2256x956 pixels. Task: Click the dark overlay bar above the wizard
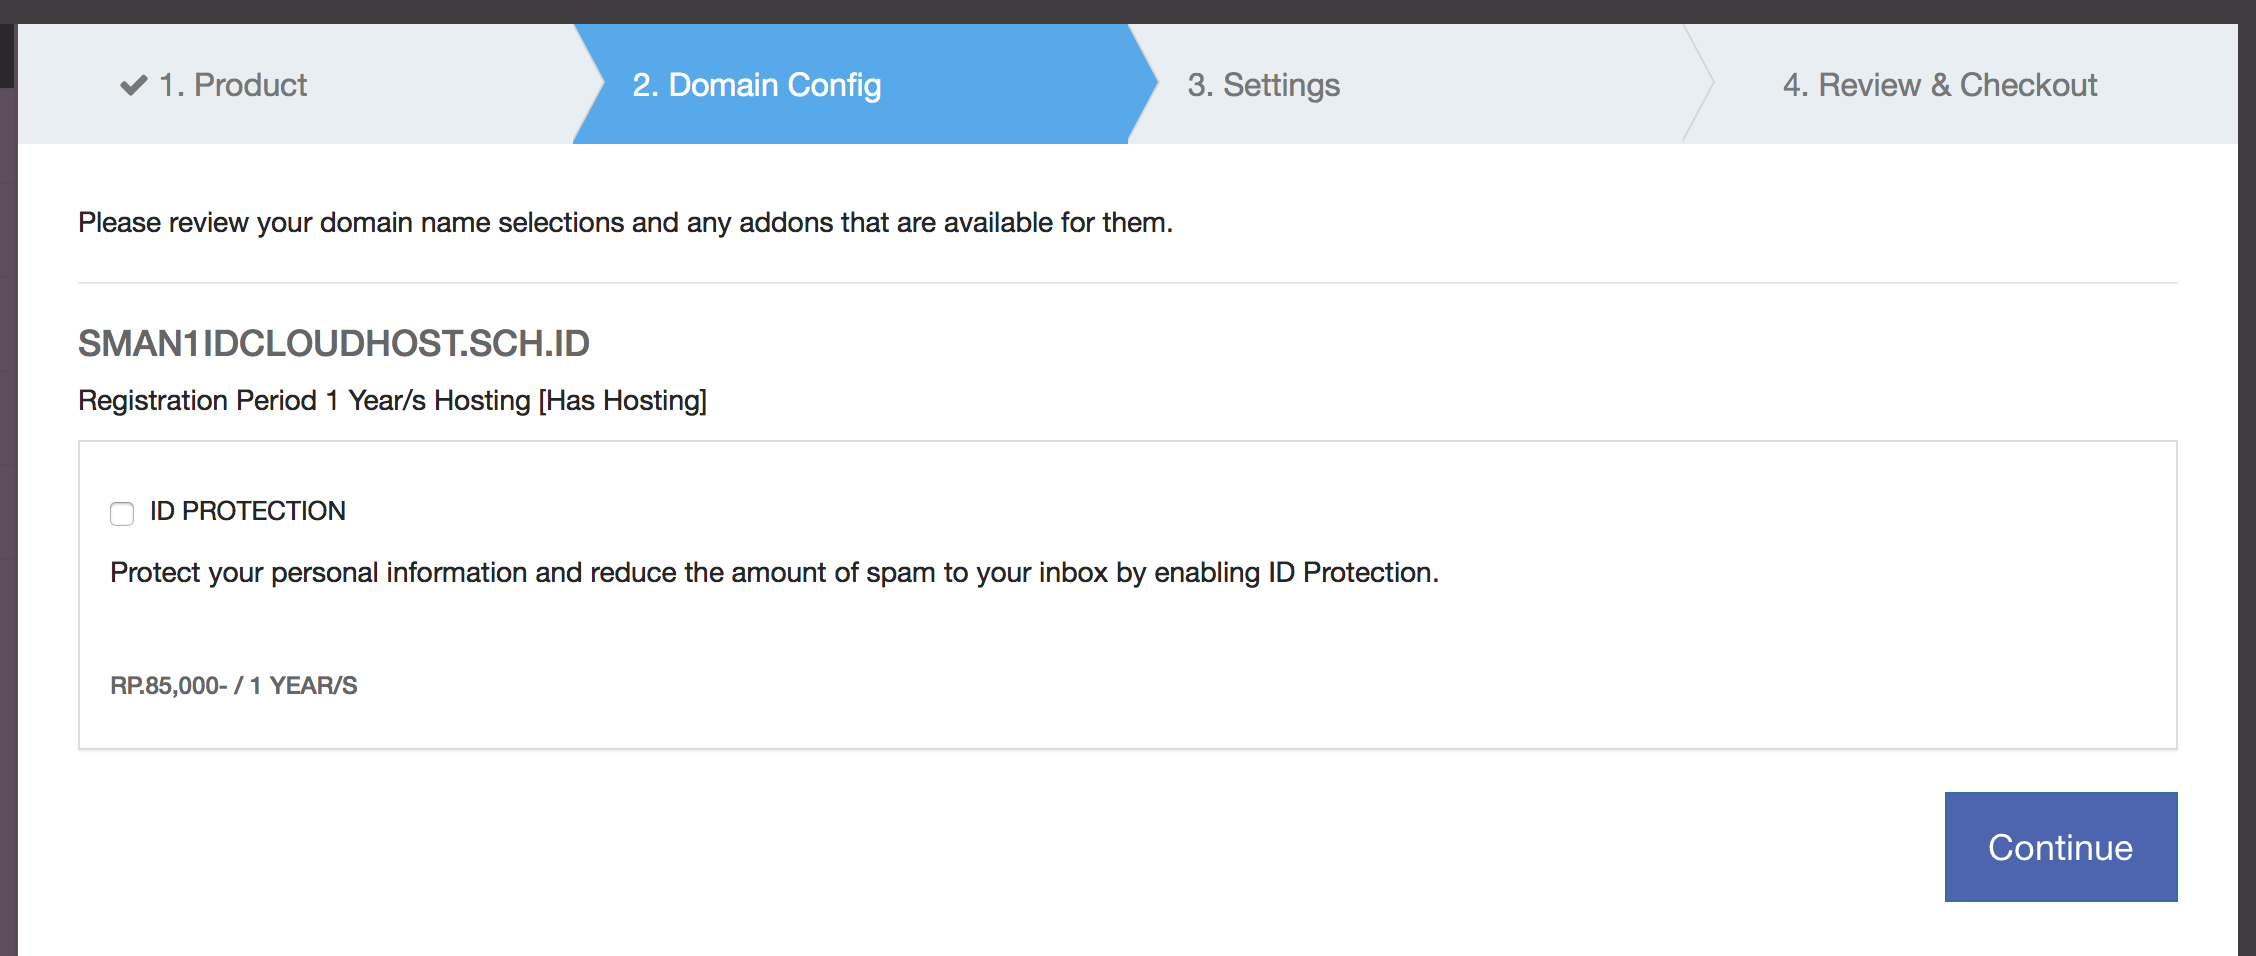point(1127,11)
